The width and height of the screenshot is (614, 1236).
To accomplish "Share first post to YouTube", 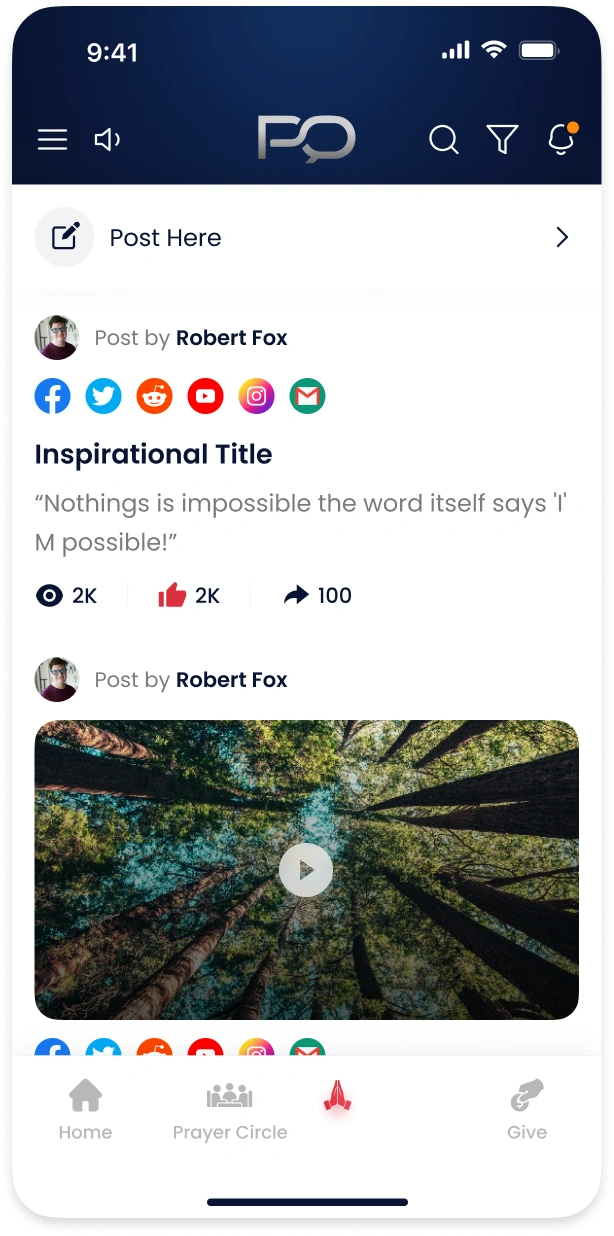I will coord(206,396).
